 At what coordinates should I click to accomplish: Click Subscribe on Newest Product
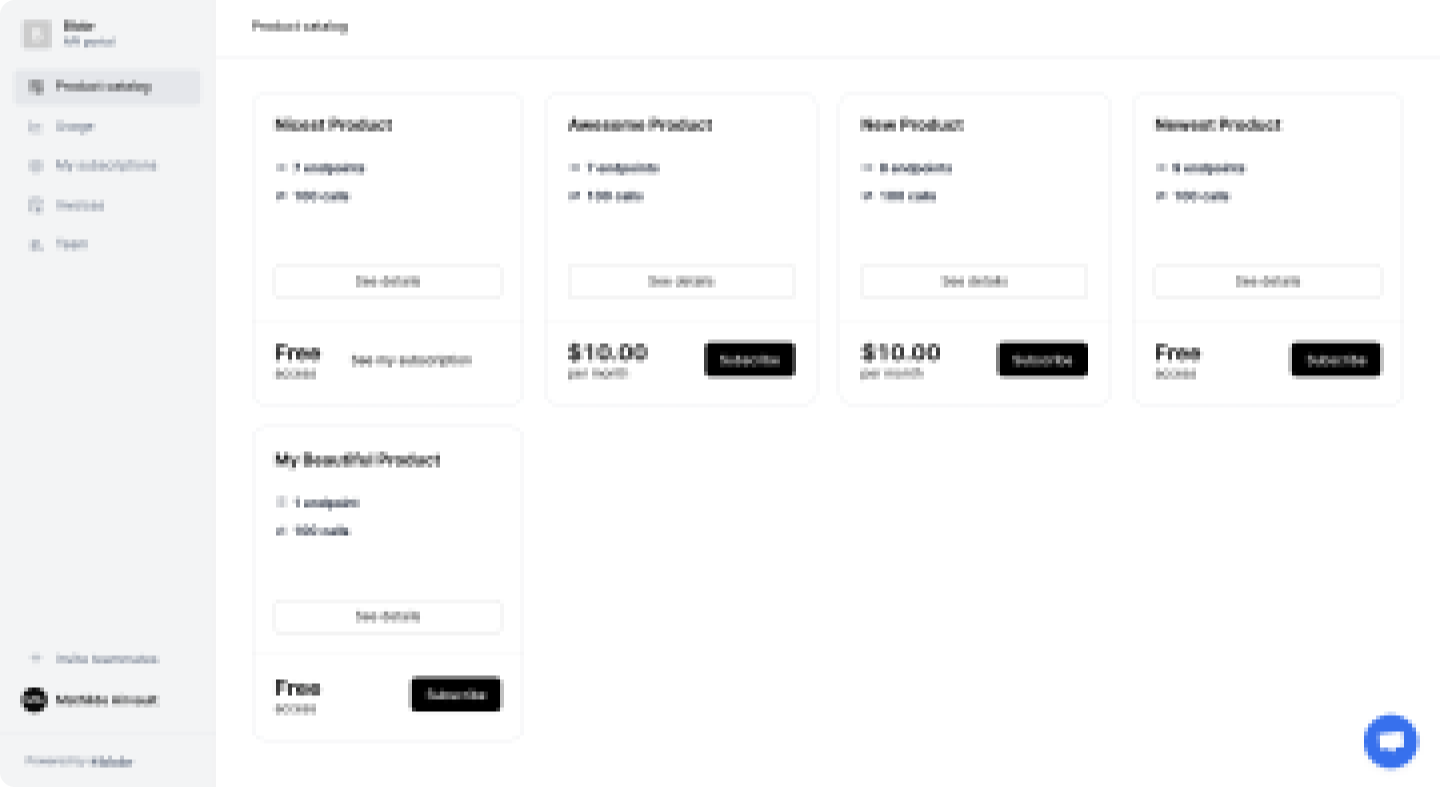(x=1335, y=359)
